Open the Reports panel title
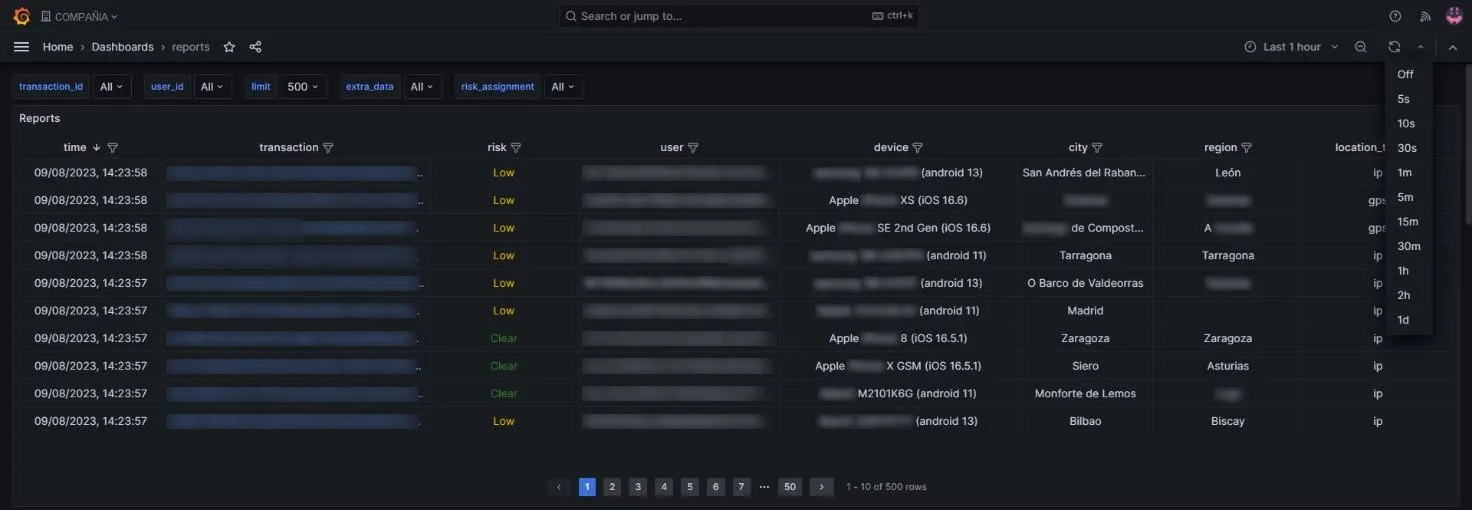The width and height of the screenshot is (1472, 510). click(40, 119)
